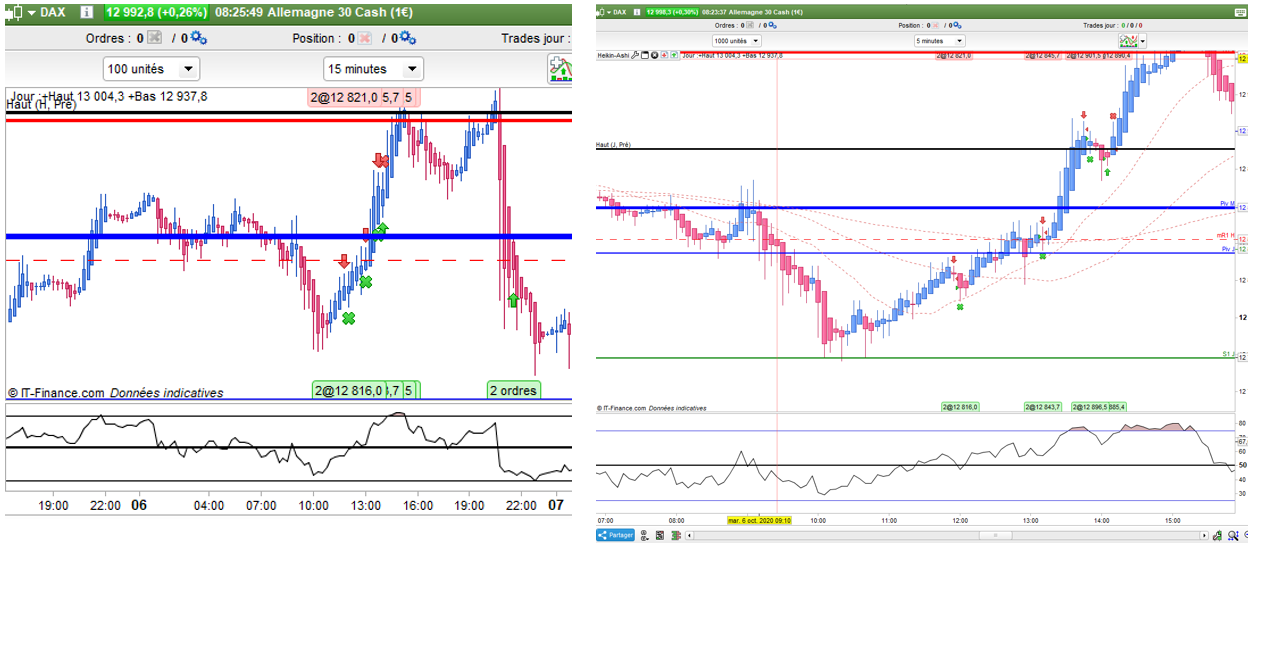The width and height of the screenshot is (1275, 659).
Task: Click red order label 2@12 821,0 in left chart
Action: (343, 97)
